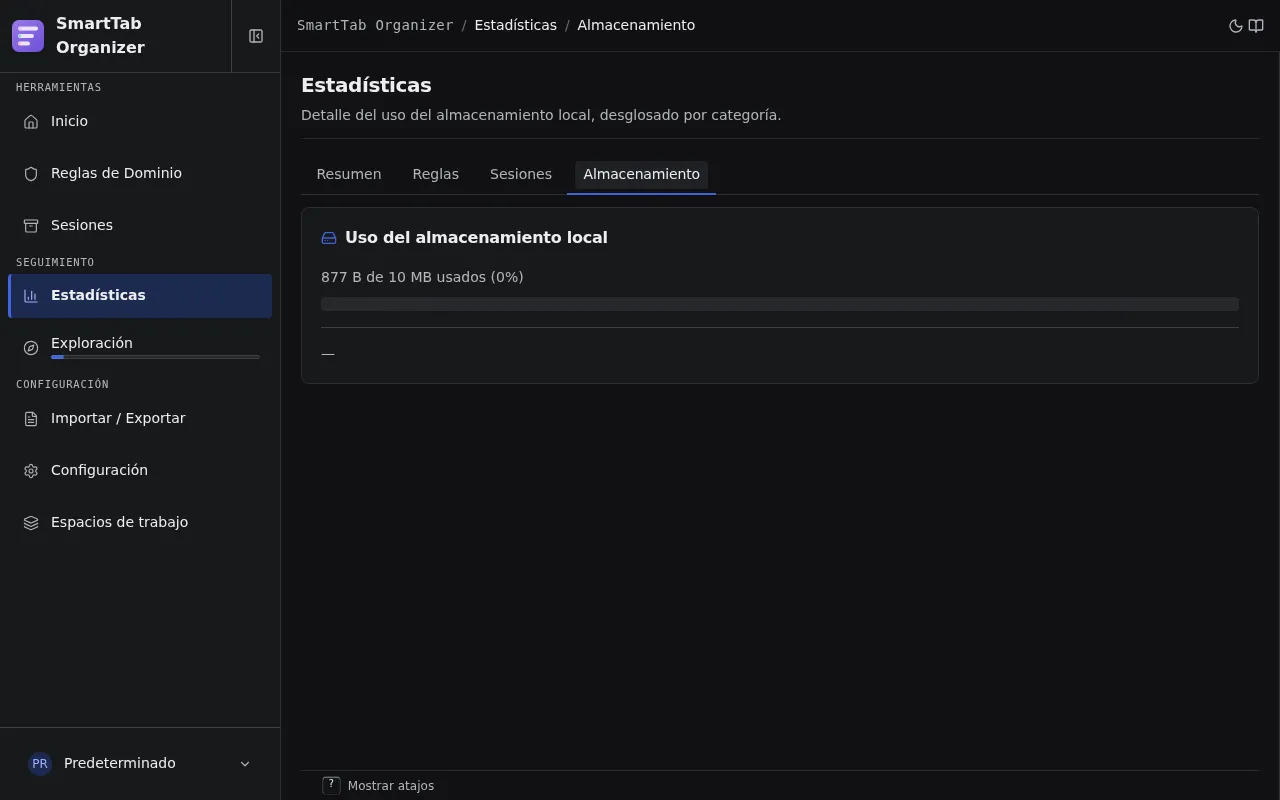Expand the Predeterminado profile chevron

[245, 764]
